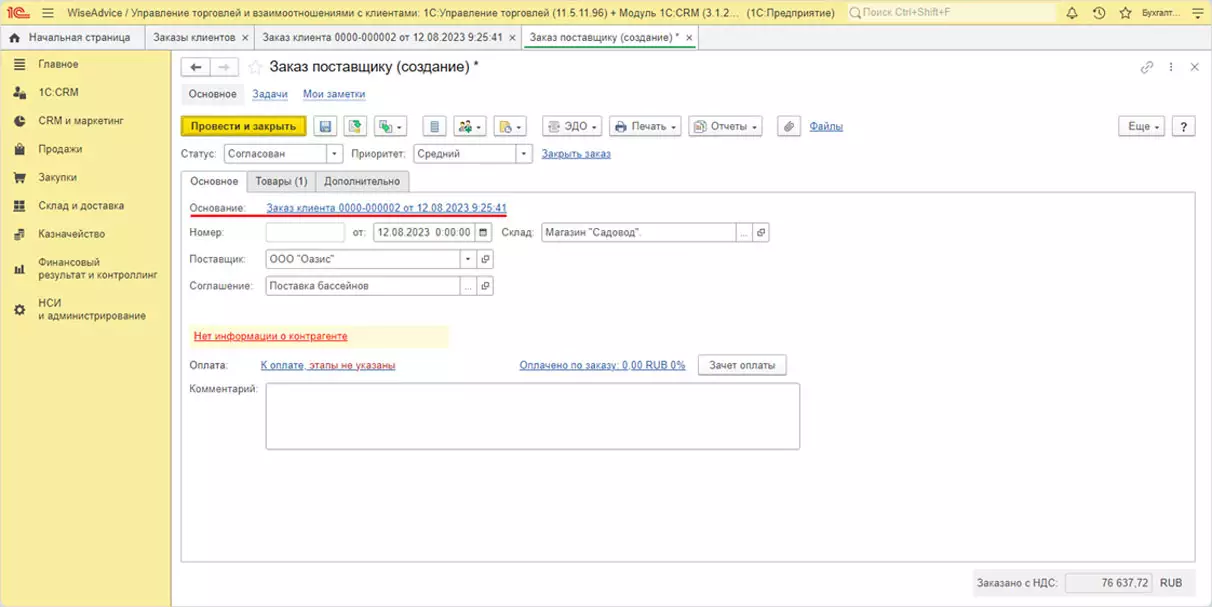The width and height of the screenshot is (1212, 607).
Task: Open the document folder dropdown icon
Action: [x=510, y=126]
